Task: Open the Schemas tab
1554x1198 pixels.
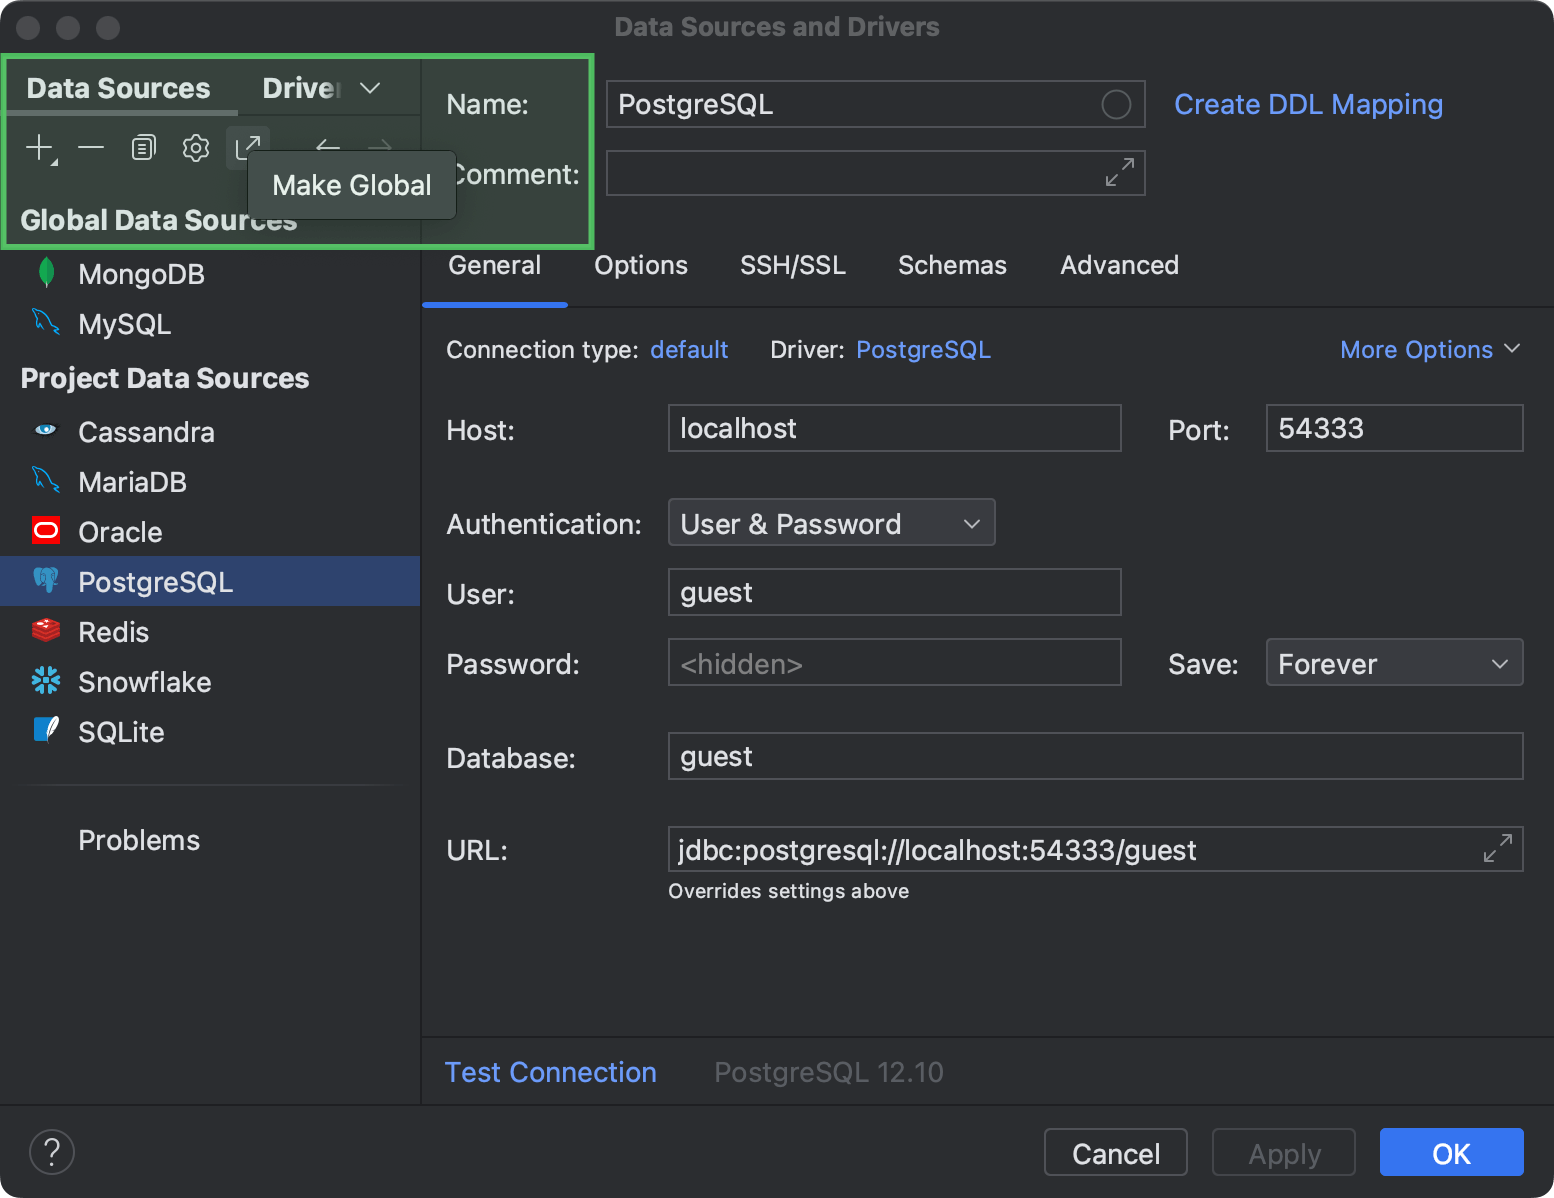Action: (951, 265)
